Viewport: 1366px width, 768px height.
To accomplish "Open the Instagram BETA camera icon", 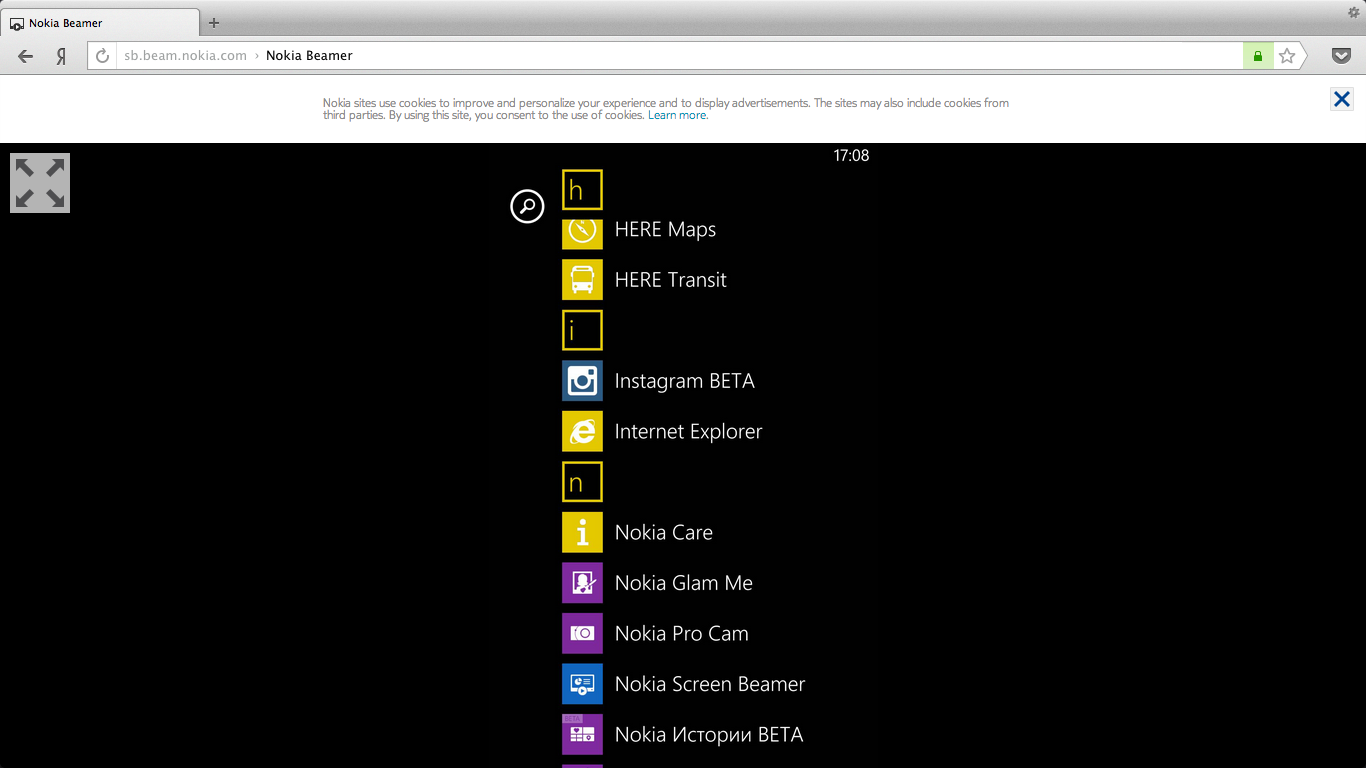I will [x=582, y=381].
